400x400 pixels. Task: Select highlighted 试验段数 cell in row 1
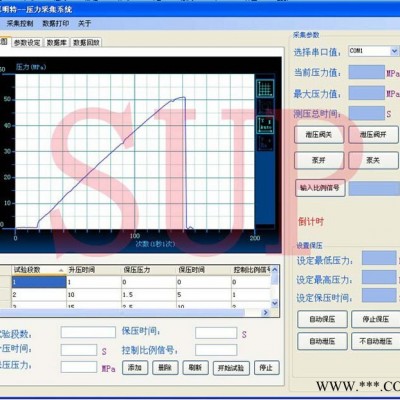click(x=39, y=282)
